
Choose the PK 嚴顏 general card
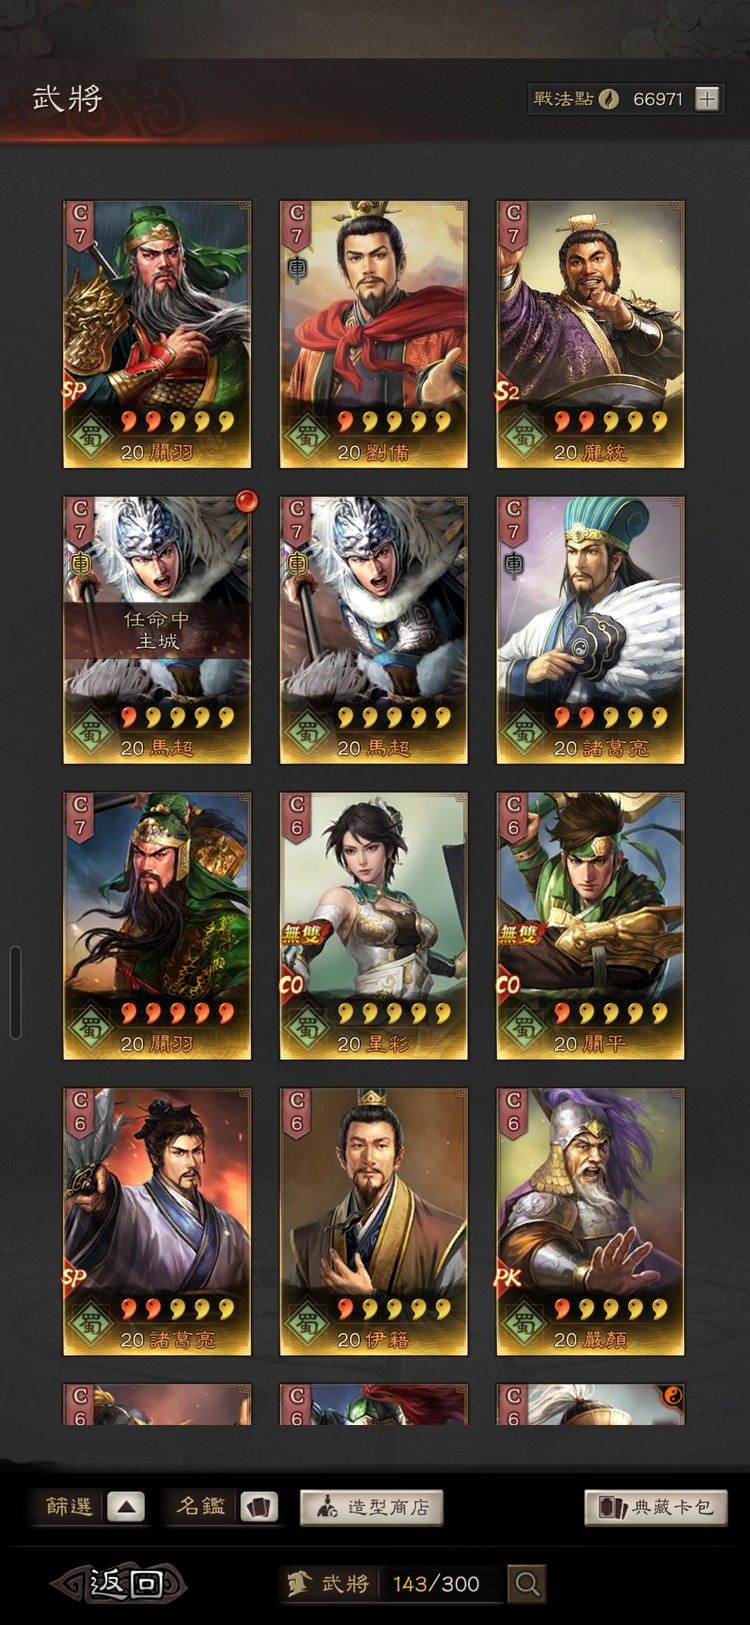point(590,1222)
